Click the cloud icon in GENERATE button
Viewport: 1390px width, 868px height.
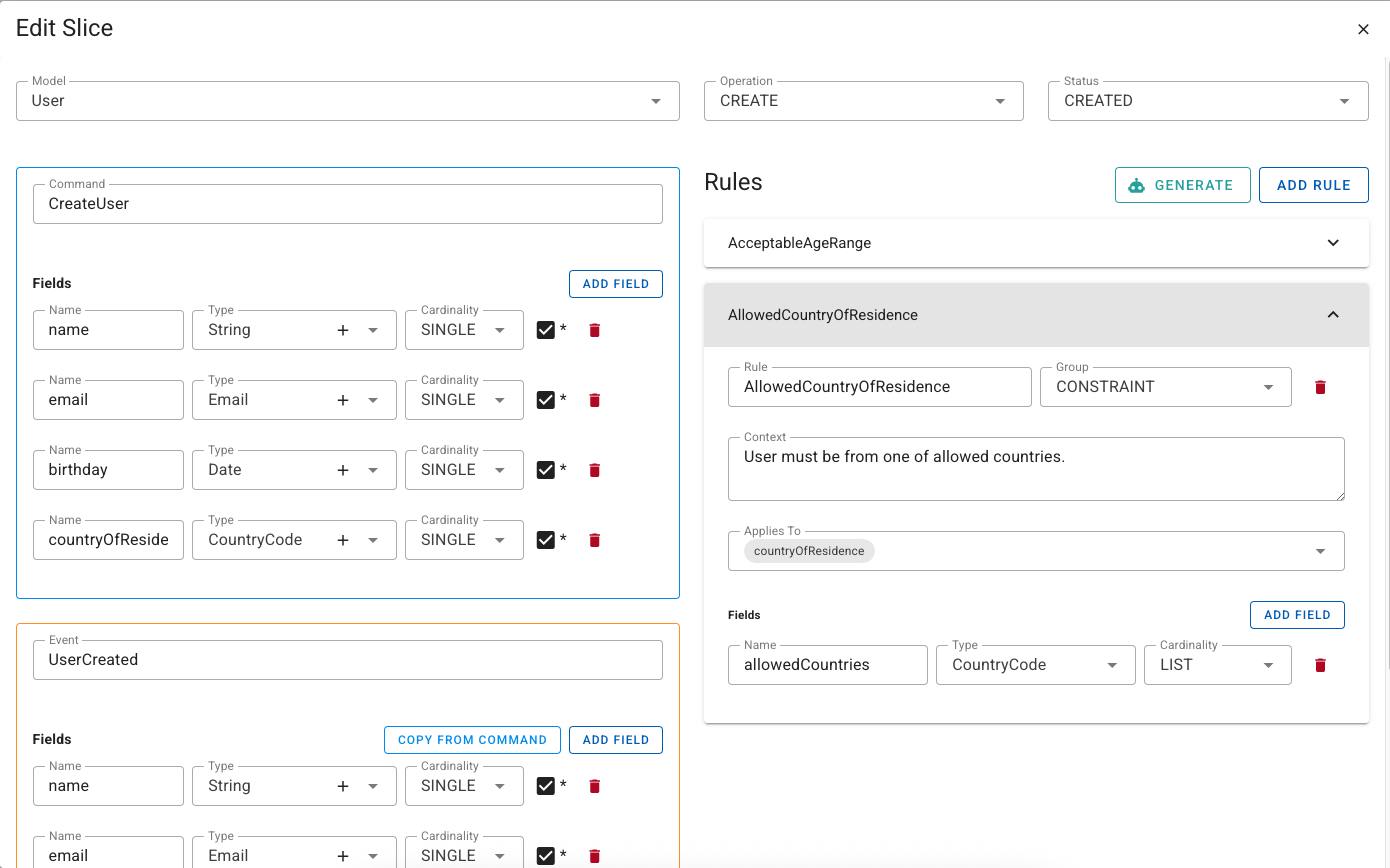pos(1137,185)
